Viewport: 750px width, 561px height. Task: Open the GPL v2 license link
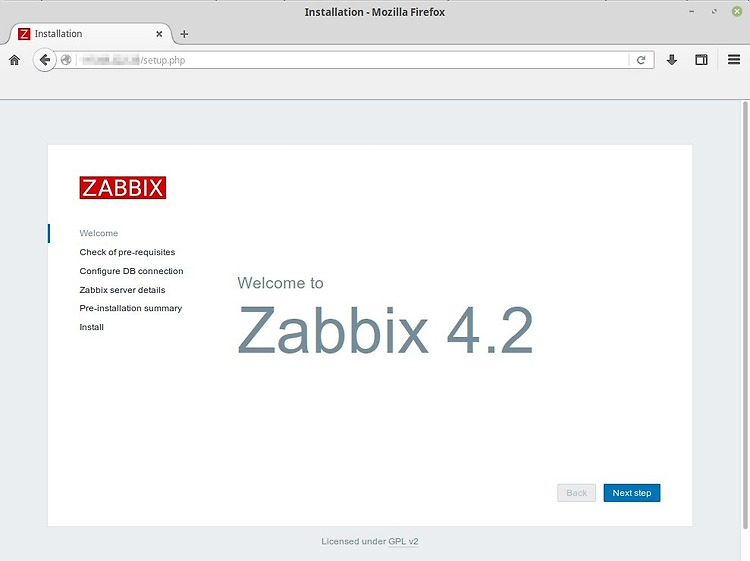403,541
